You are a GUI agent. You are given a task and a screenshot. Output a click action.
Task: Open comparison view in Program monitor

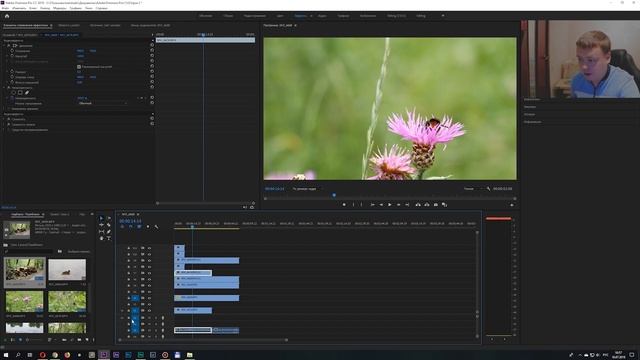pos(444,204)
